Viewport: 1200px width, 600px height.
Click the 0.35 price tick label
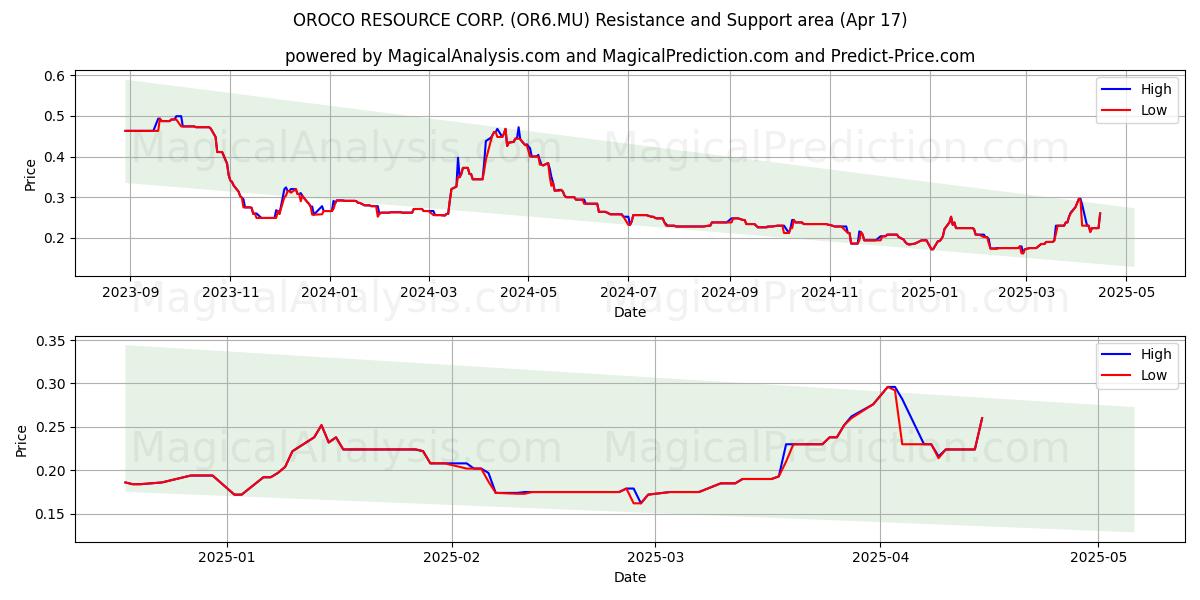click(52, 341)
